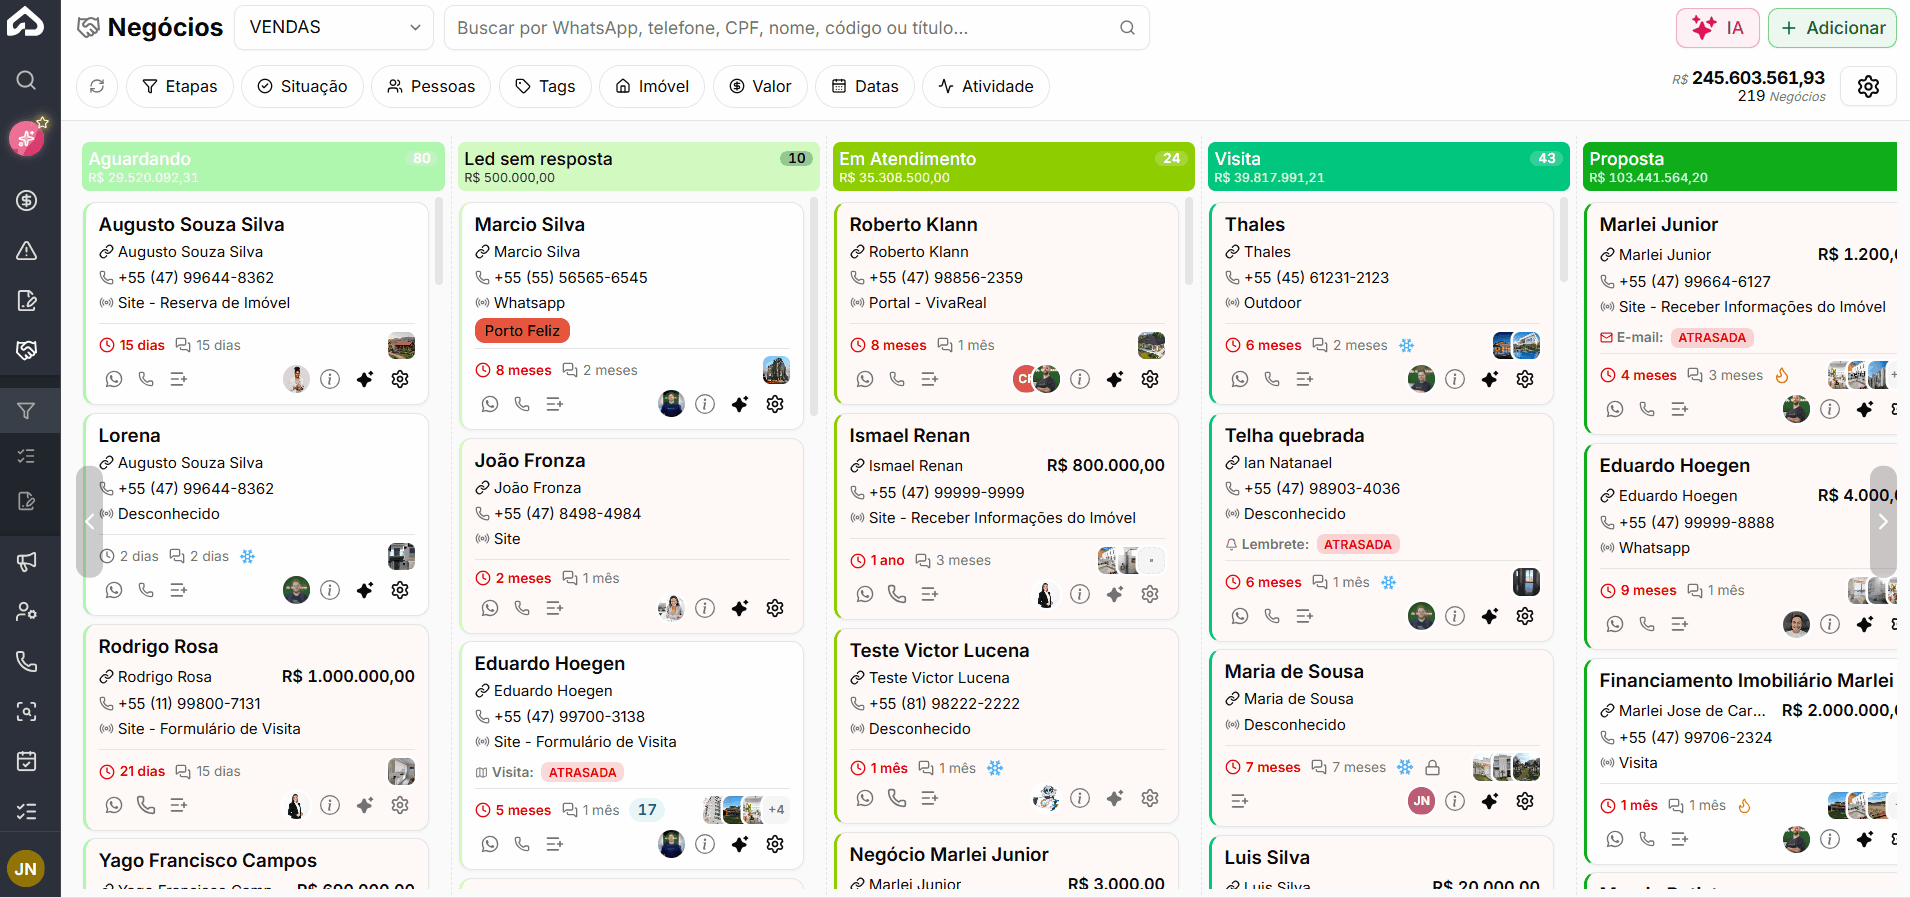Viewport: 1910px width, 898px height.
Task: Open the Situação filter
Action: (x=302, y=86)
